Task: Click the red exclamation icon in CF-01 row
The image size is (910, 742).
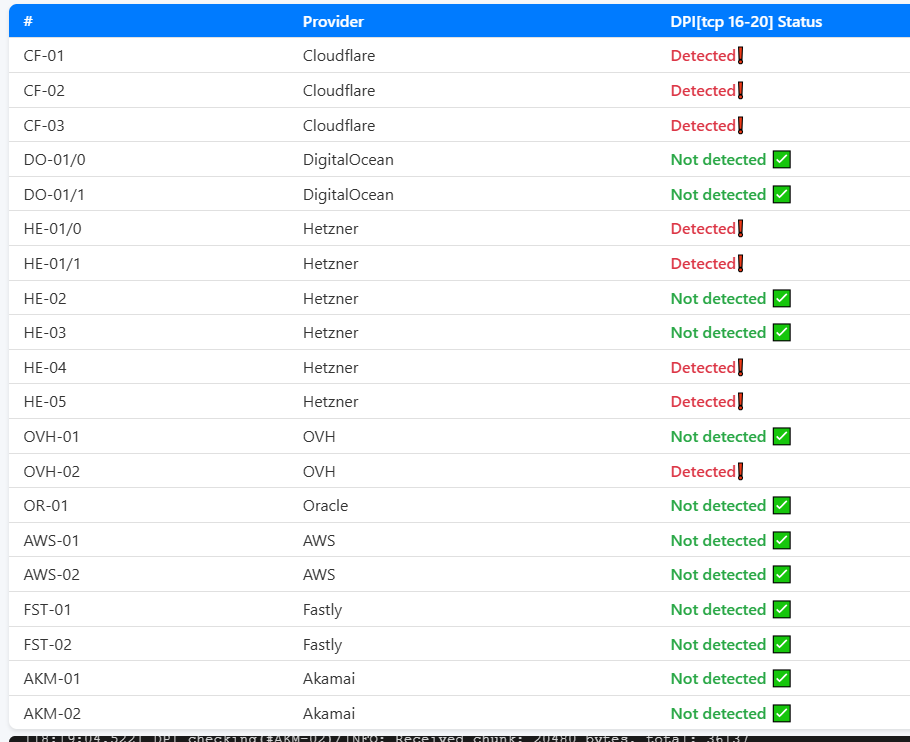Action: (x=741, y=55)
